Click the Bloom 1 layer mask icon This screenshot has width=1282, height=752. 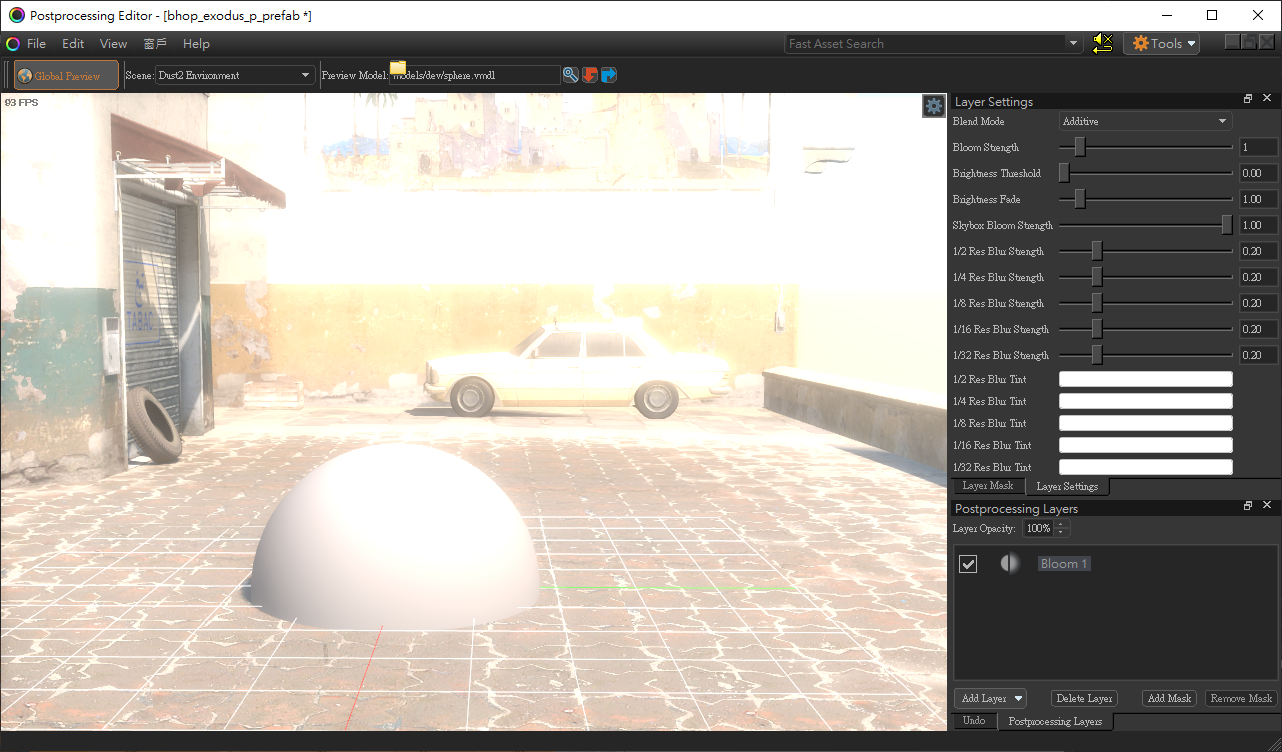(1010, 563)
